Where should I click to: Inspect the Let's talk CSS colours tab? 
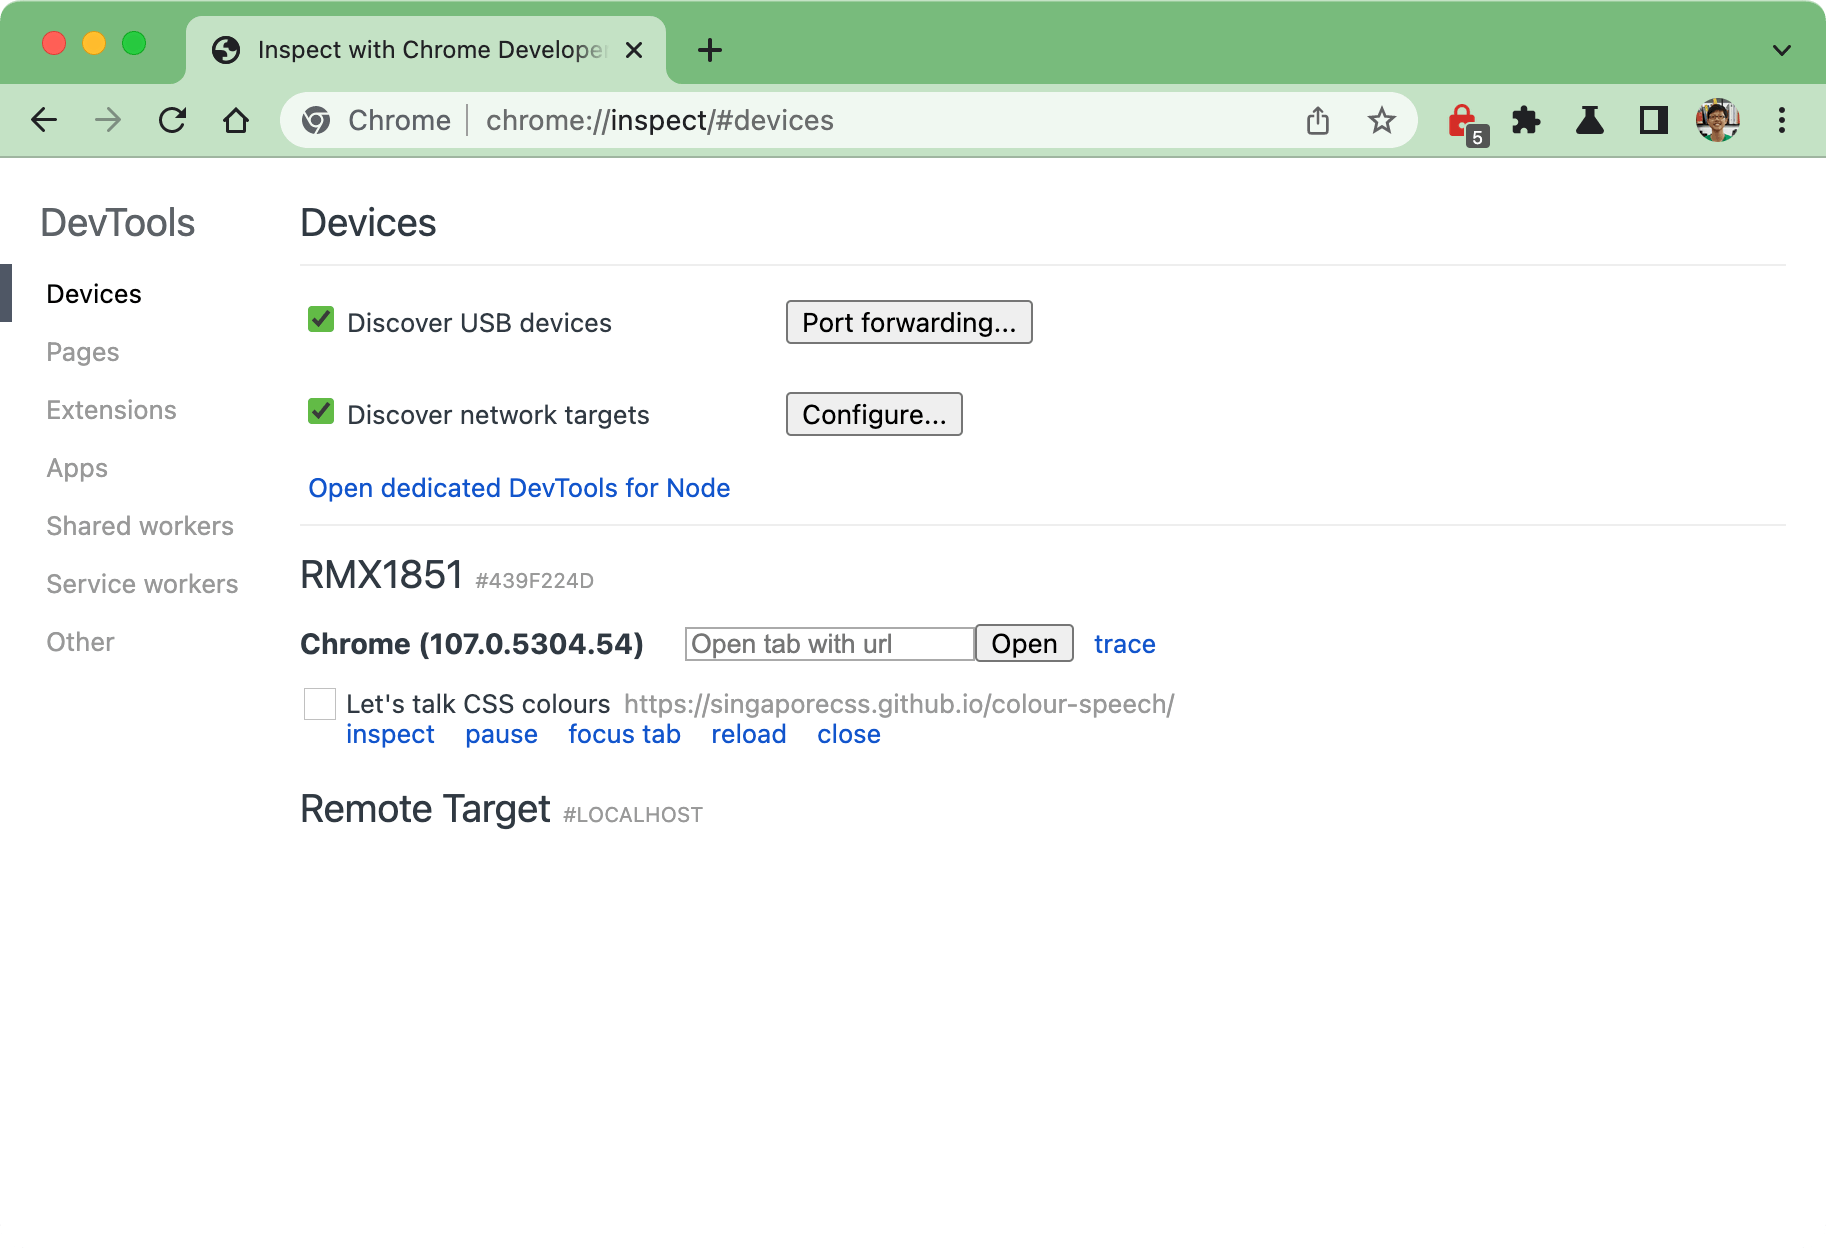pyautogui.click(x=390, y=733)
